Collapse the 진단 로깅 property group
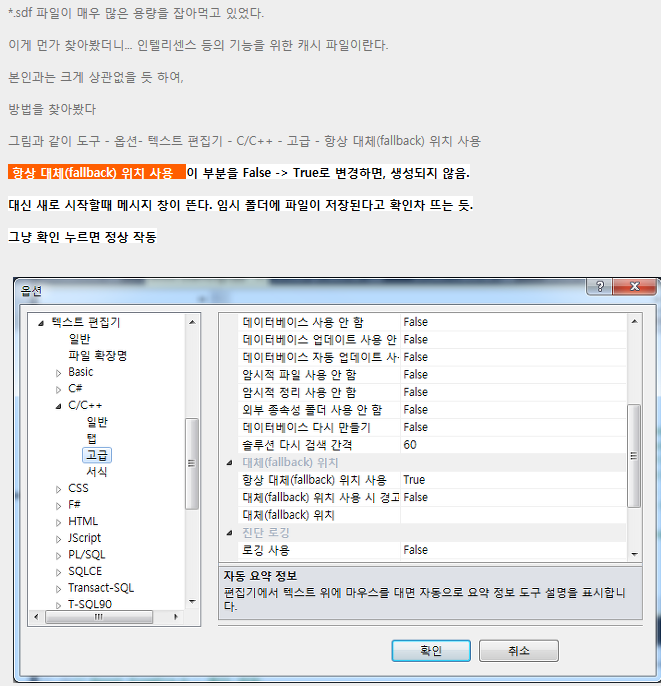 click(229, 533)
